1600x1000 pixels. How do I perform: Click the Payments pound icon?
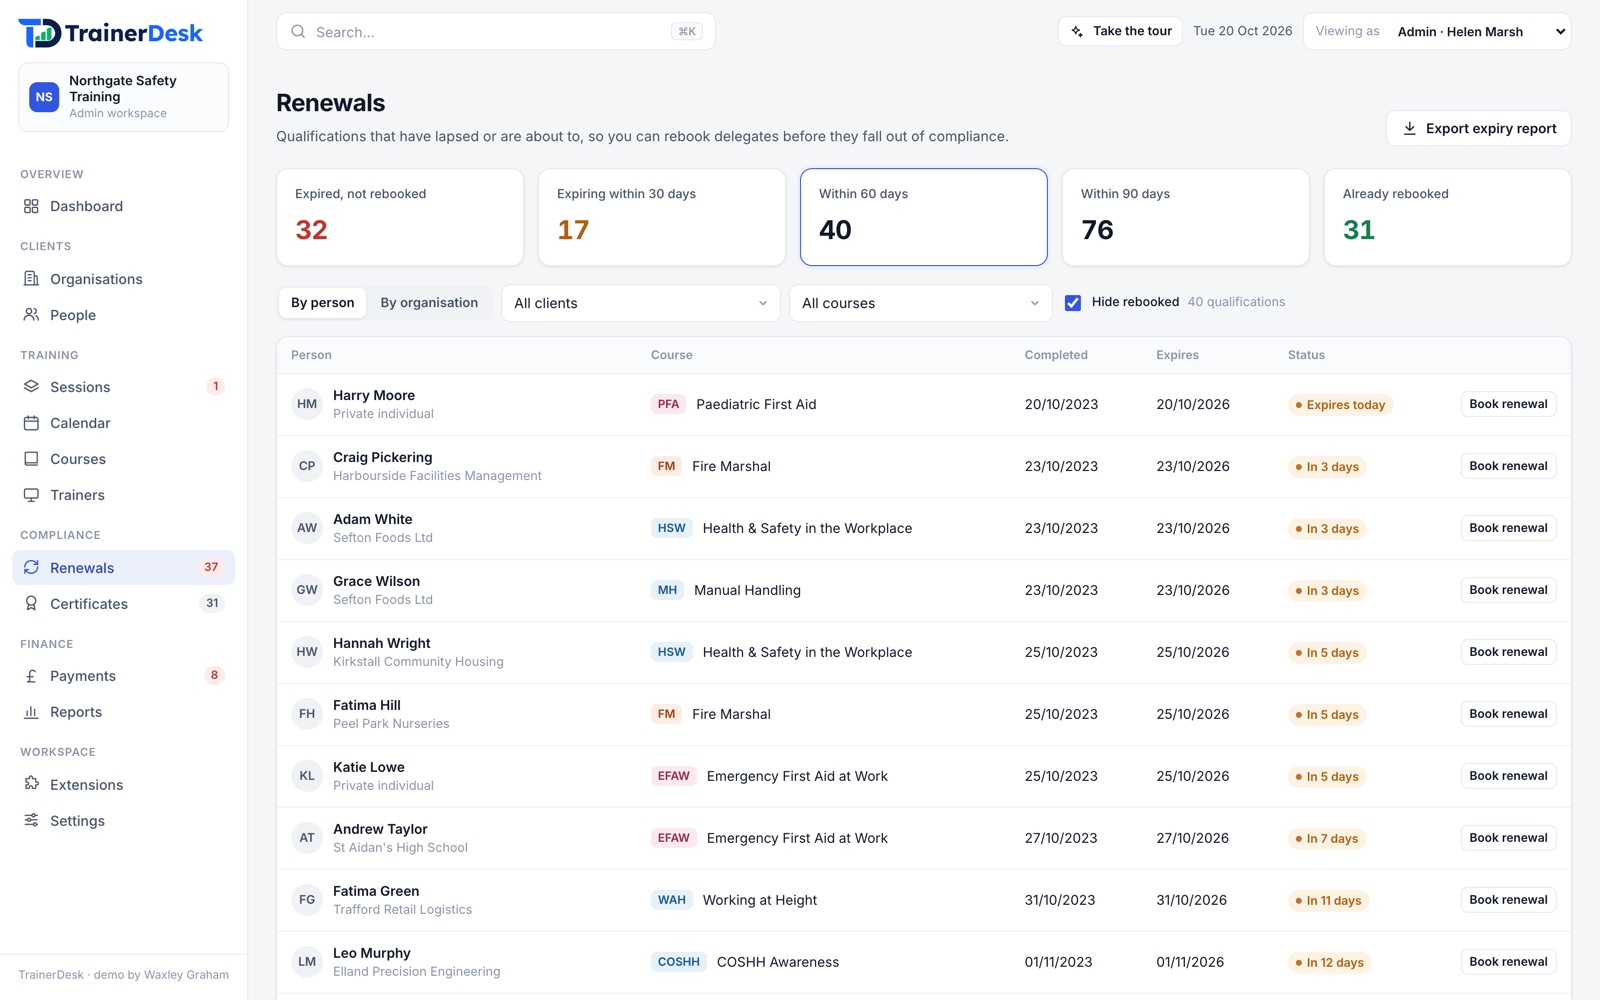point(31,675)
